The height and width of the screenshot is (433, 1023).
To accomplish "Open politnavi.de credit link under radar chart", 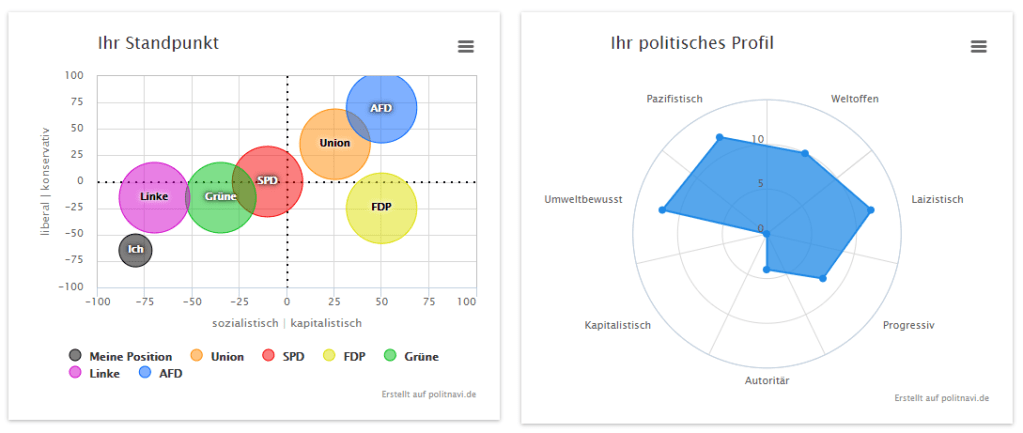I will 942,398.
